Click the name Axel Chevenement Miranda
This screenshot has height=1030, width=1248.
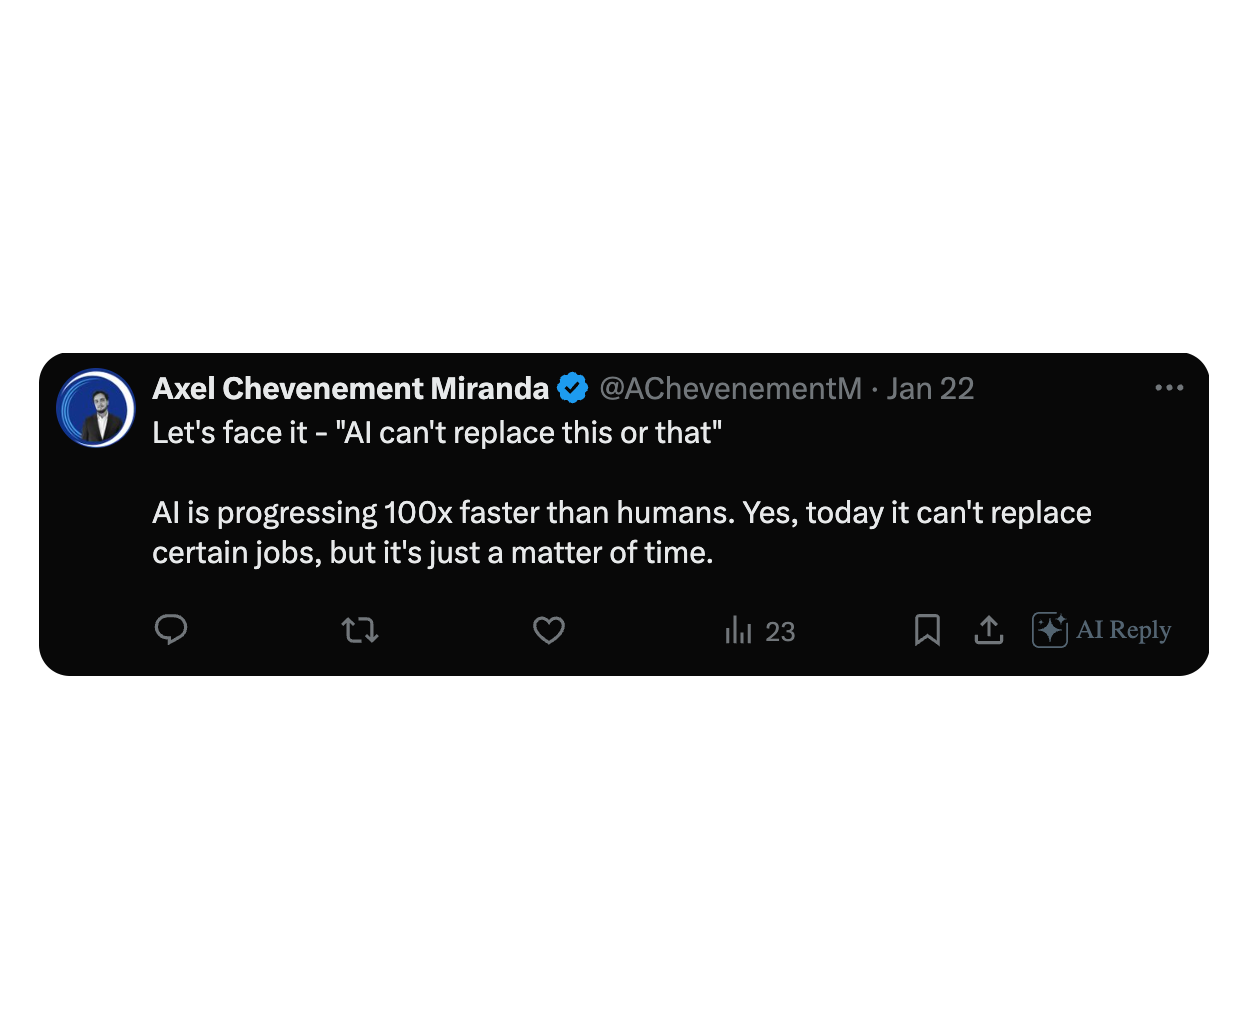click(351, 388)
